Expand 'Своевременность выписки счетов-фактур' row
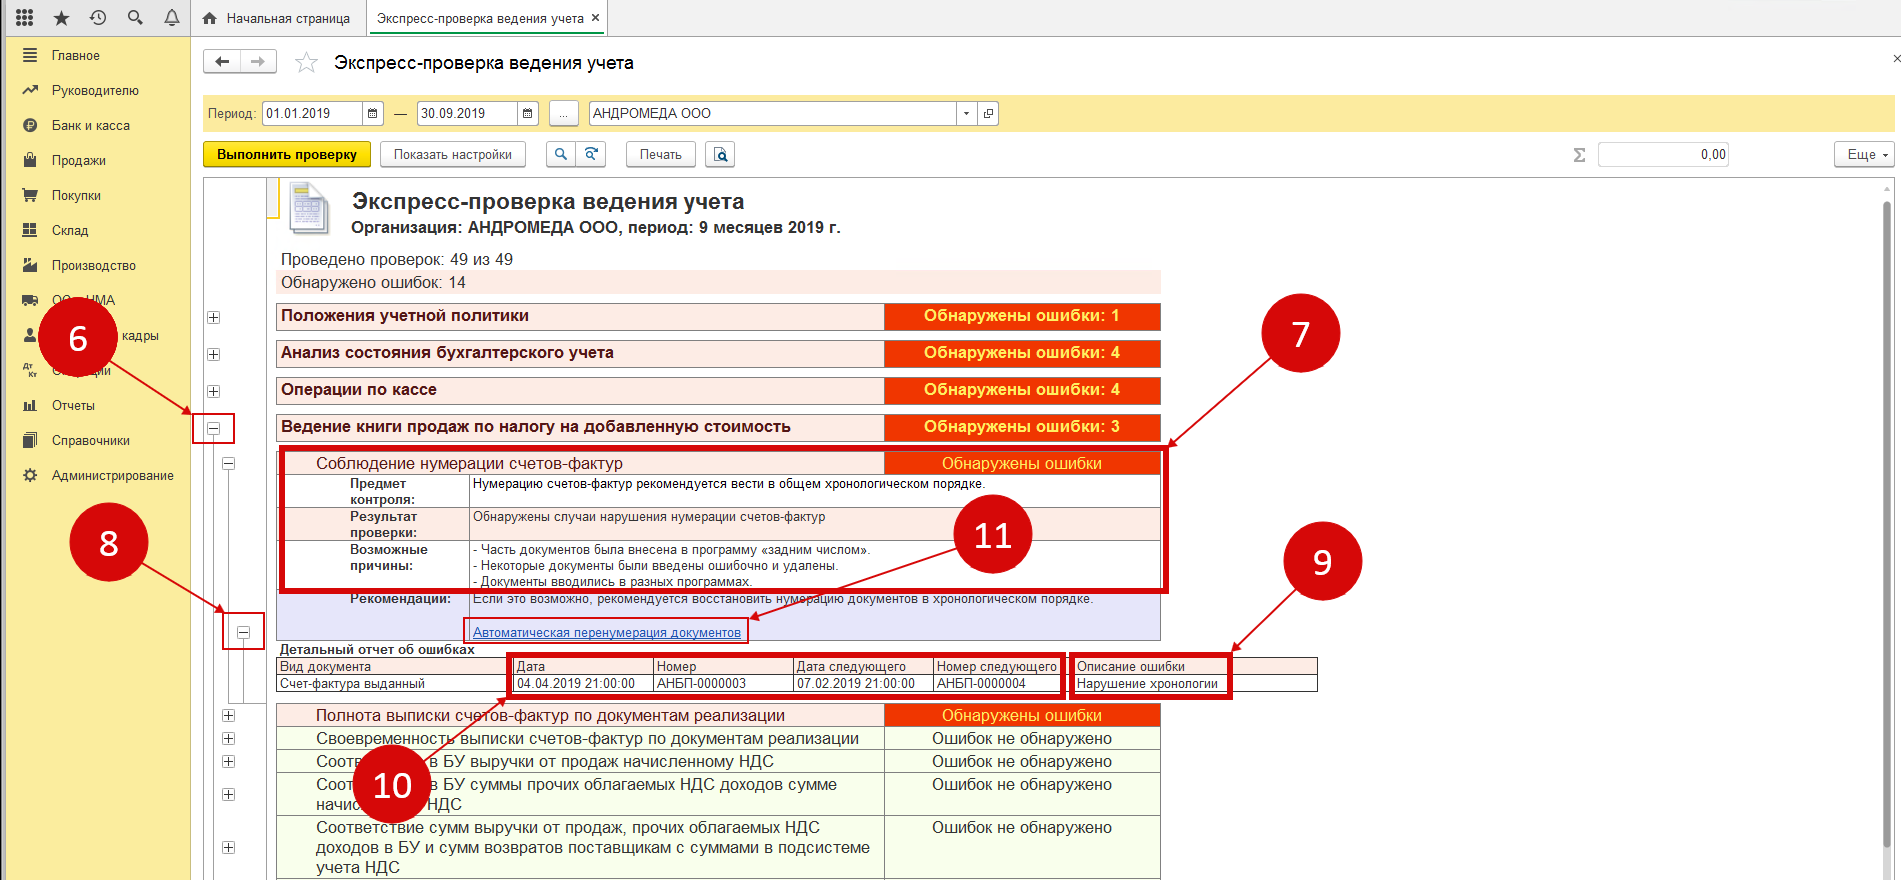The width and height of the screenshot is (1901, 880). coord(228,738)
